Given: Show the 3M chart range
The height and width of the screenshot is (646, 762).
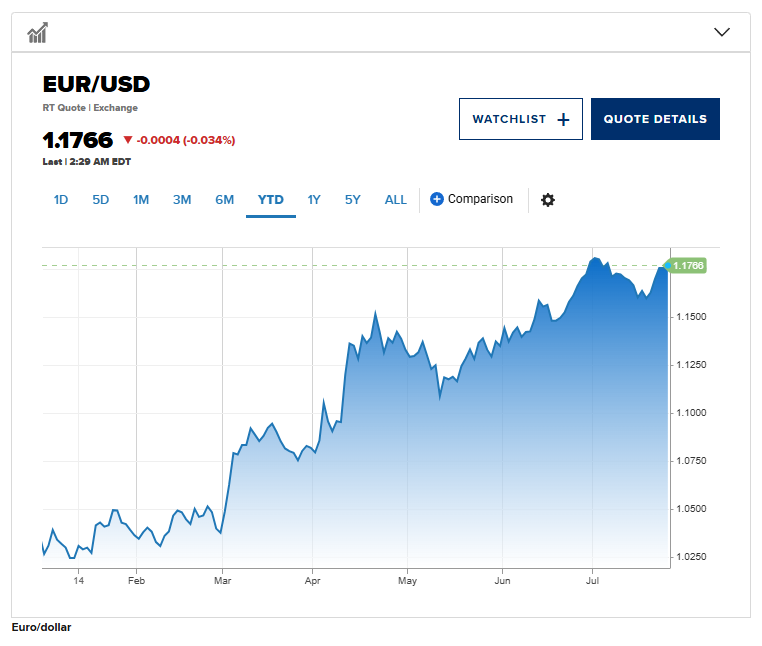Looking at the screenshot, I should click(182, 199).
